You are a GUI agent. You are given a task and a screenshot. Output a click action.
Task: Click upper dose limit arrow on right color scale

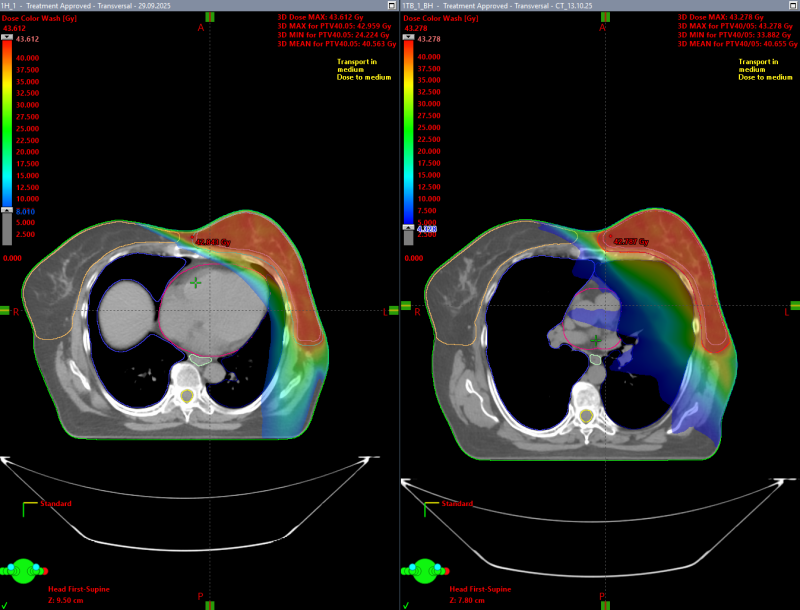407,36
